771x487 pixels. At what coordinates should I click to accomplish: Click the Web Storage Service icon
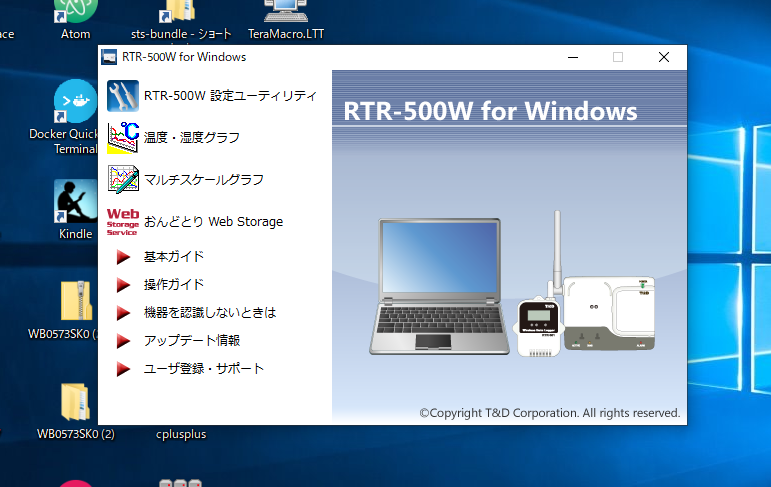pos(123,222)
